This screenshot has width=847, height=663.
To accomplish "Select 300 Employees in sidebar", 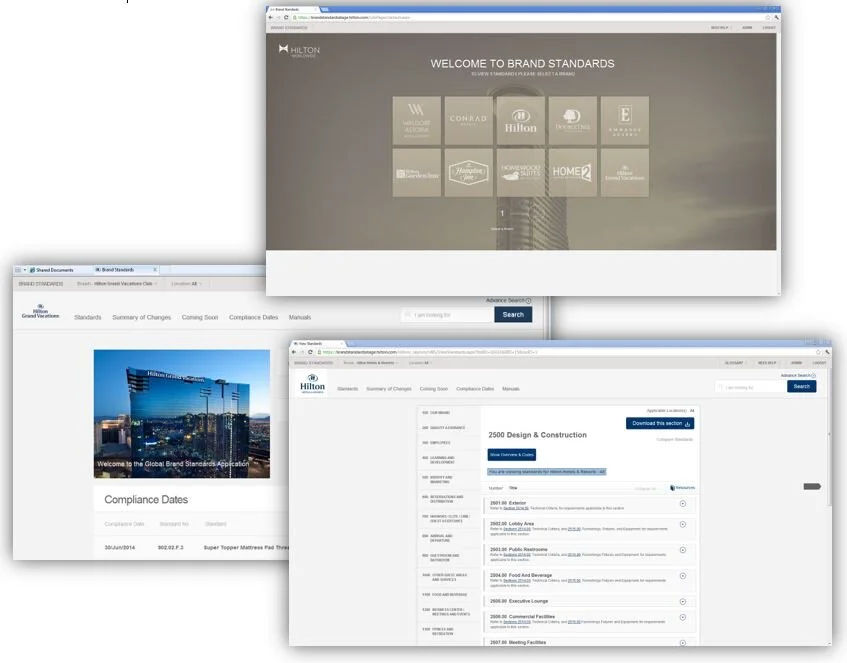I will coord(436,443).
